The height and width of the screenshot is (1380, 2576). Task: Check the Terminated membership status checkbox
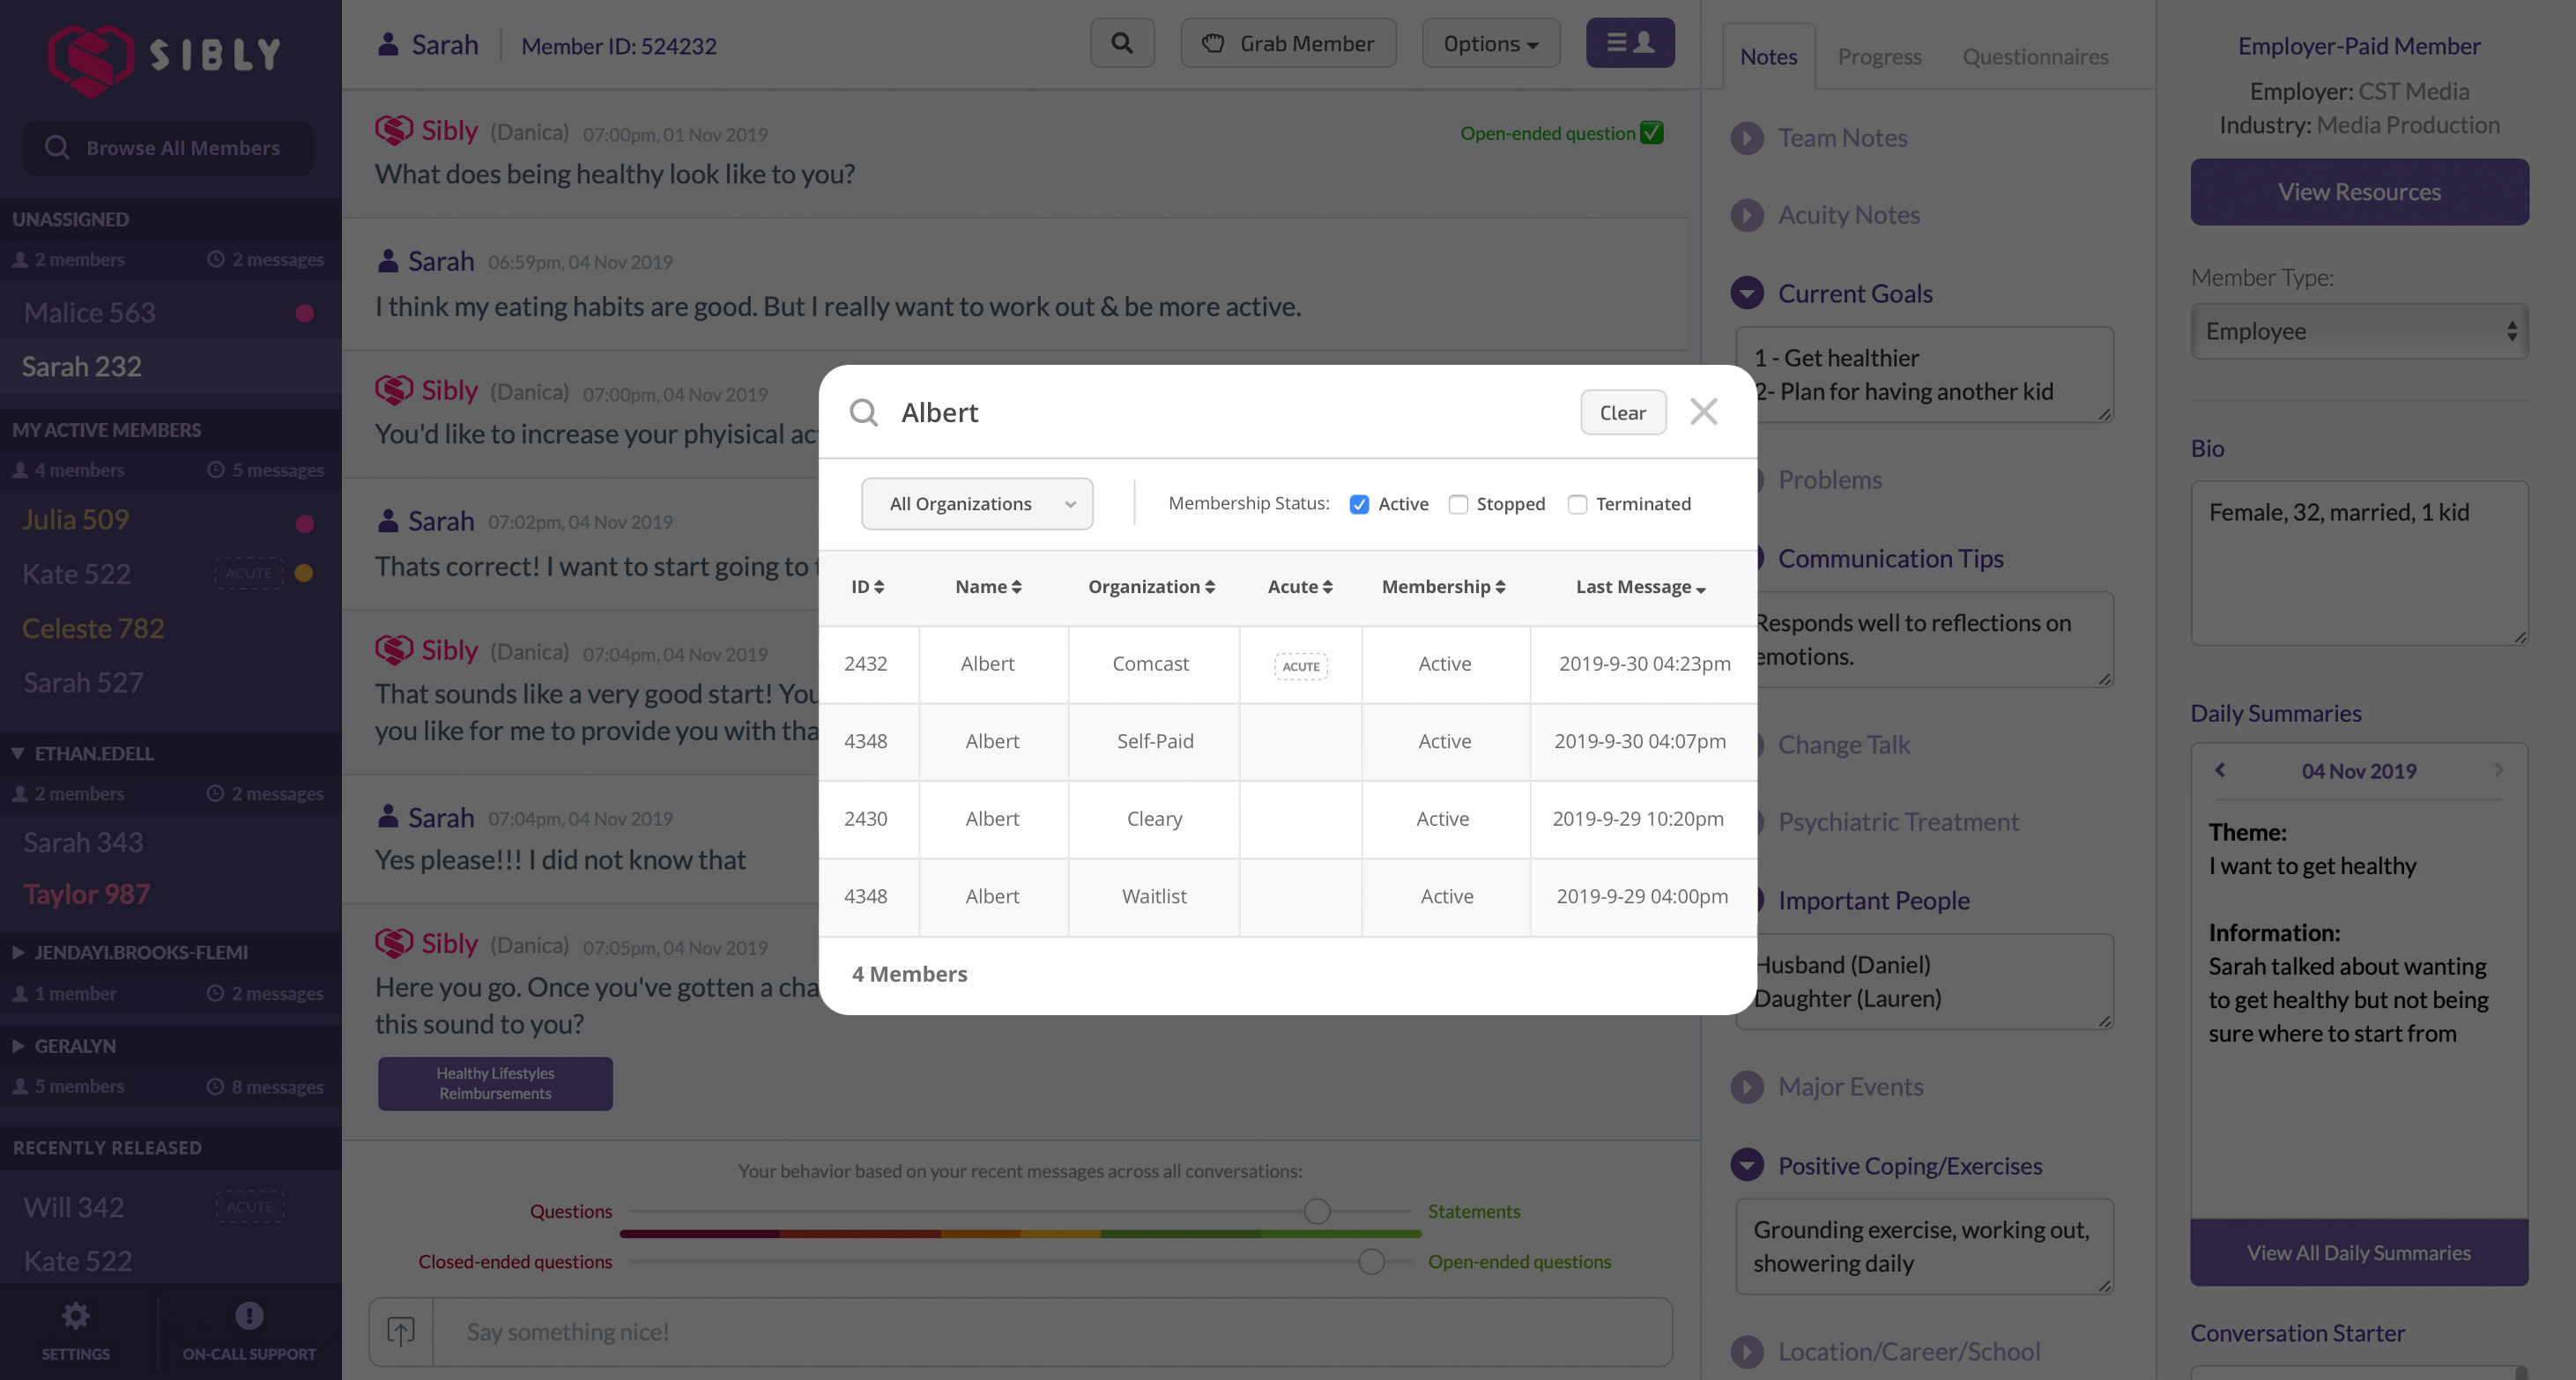pyautogui.click(x=1577, y=504)
